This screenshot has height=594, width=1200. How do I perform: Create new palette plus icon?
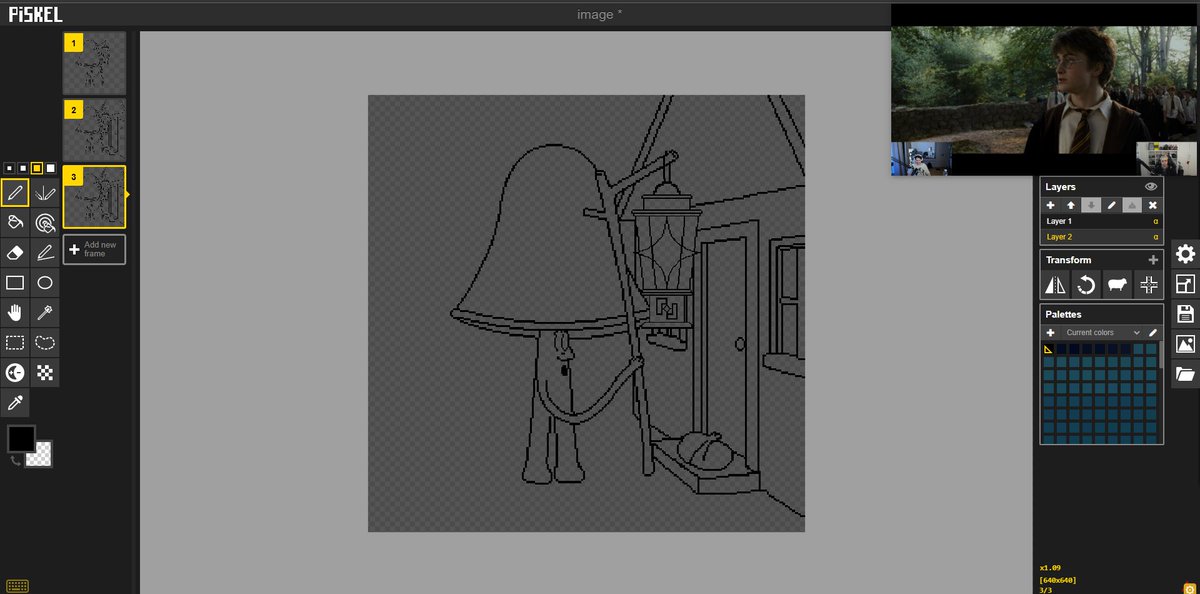pos(1050,333)
